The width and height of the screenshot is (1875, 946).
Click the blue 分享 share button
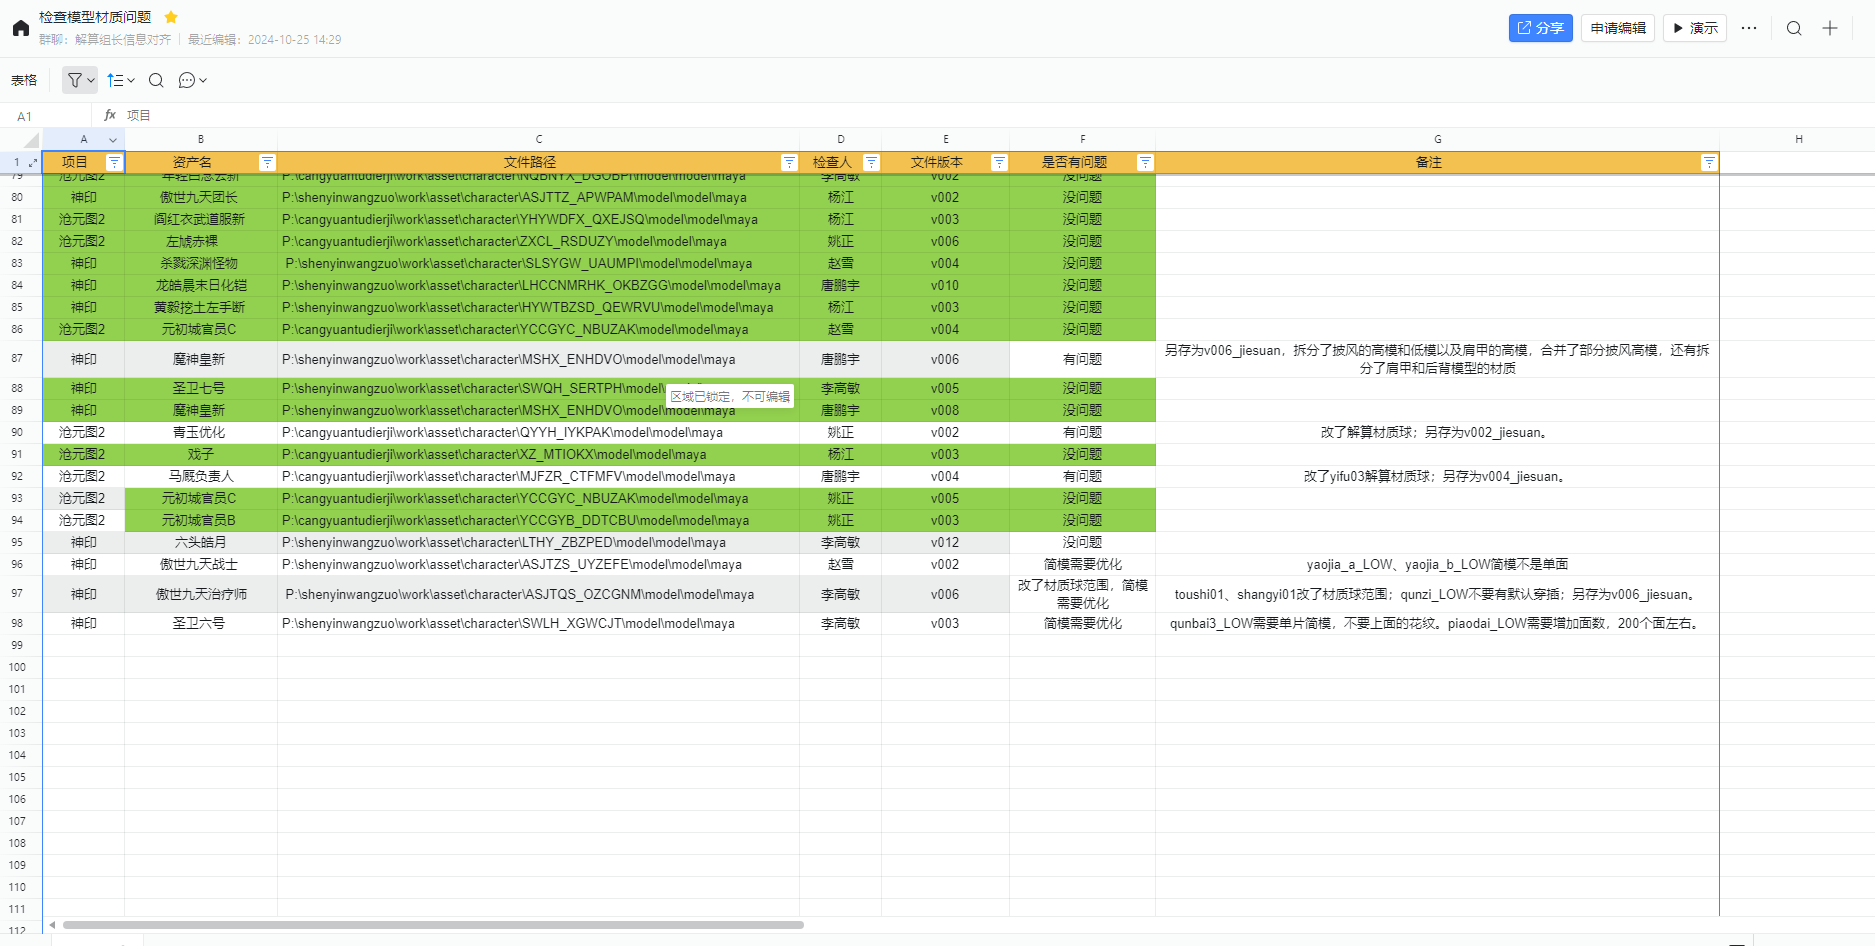[x=1540, y=28]
